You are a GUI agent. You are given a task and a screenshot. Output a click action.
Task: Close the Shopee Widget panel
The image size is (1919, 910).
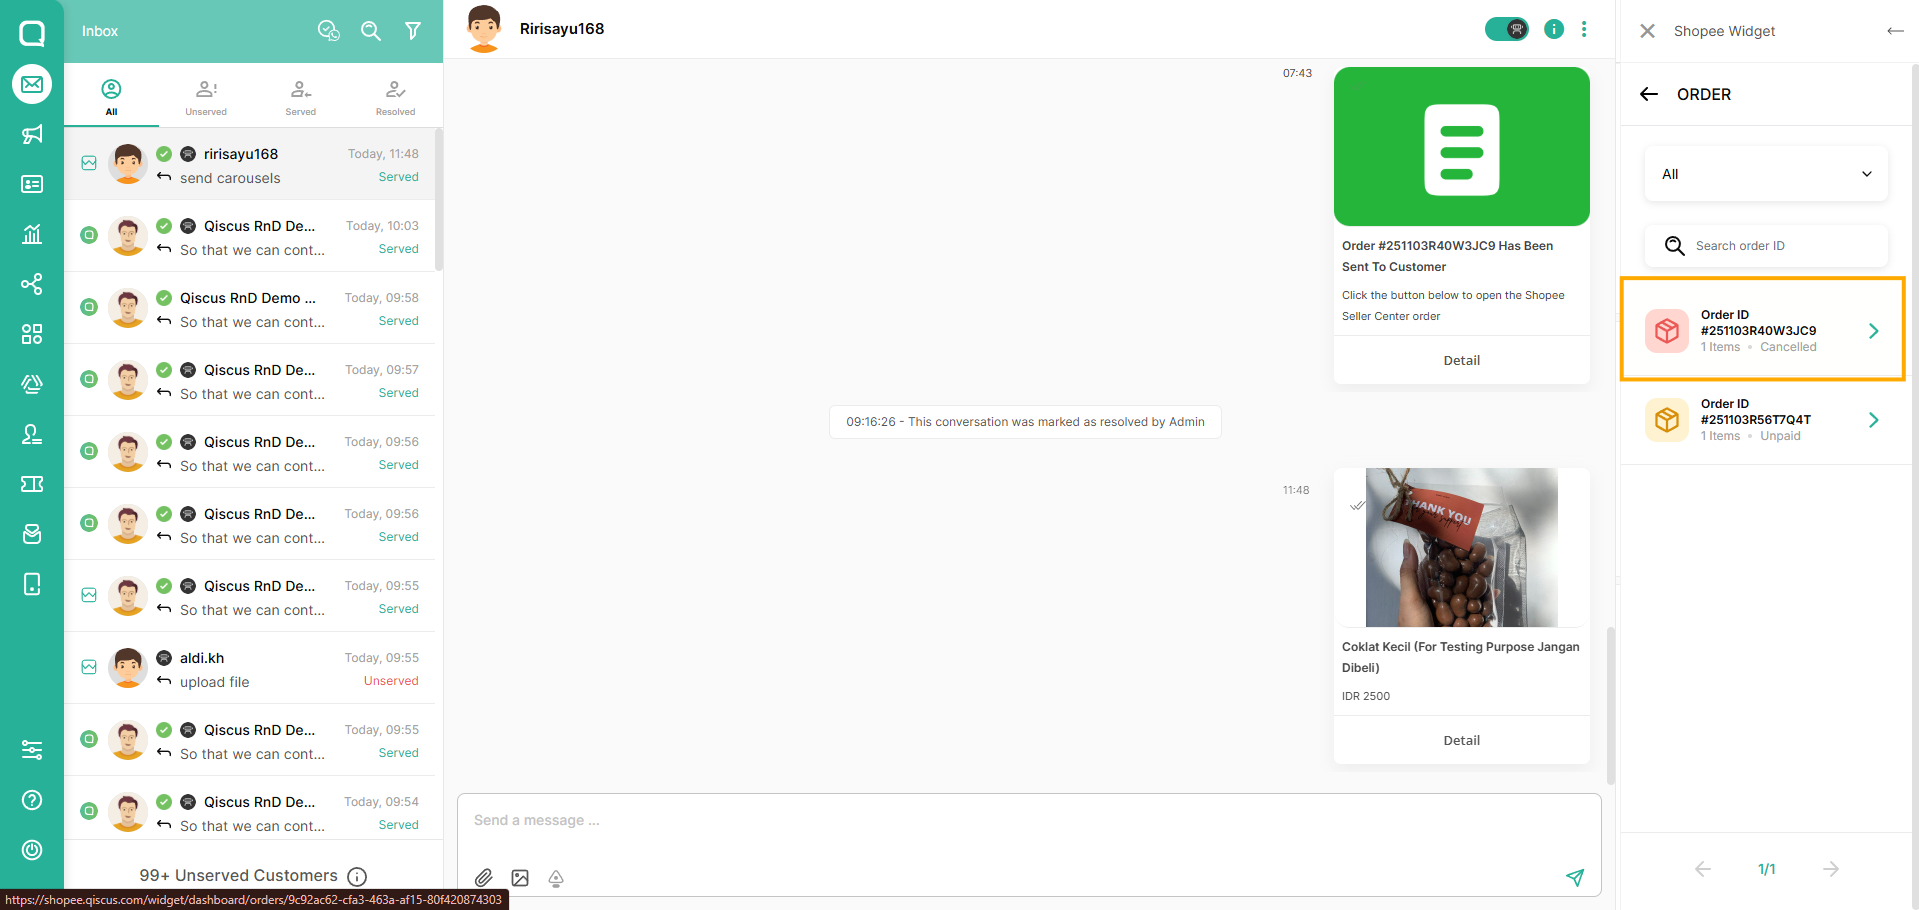point(1648,31)
